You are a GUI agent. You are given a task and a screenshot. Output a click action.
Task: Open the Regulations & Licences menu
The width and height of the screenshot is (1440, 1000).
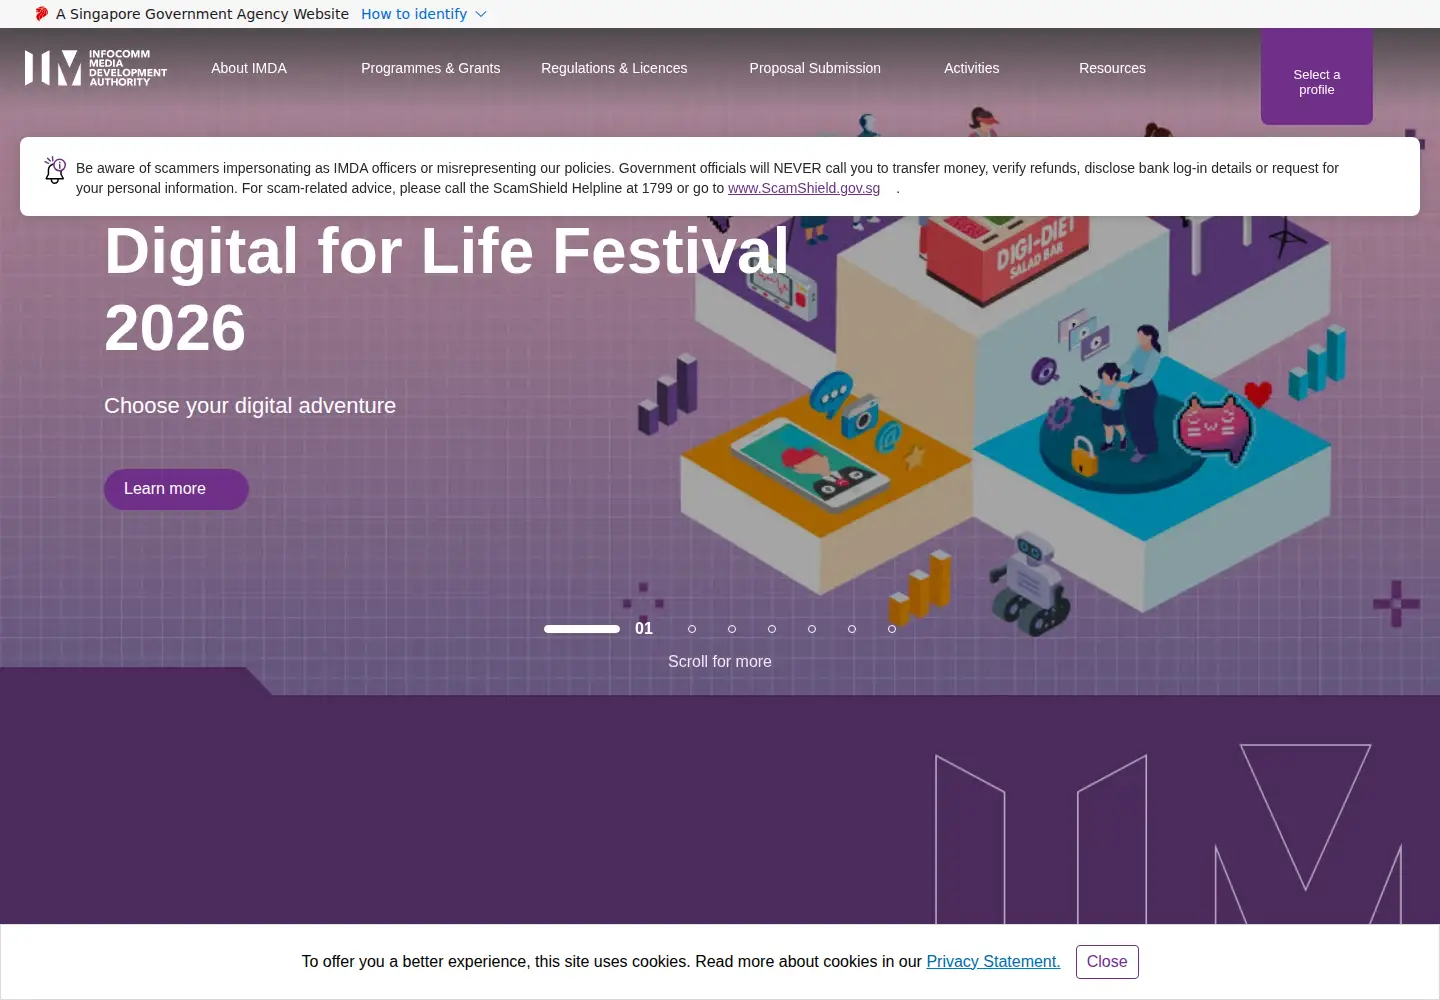pyautogui.click(x=614, y=68)
